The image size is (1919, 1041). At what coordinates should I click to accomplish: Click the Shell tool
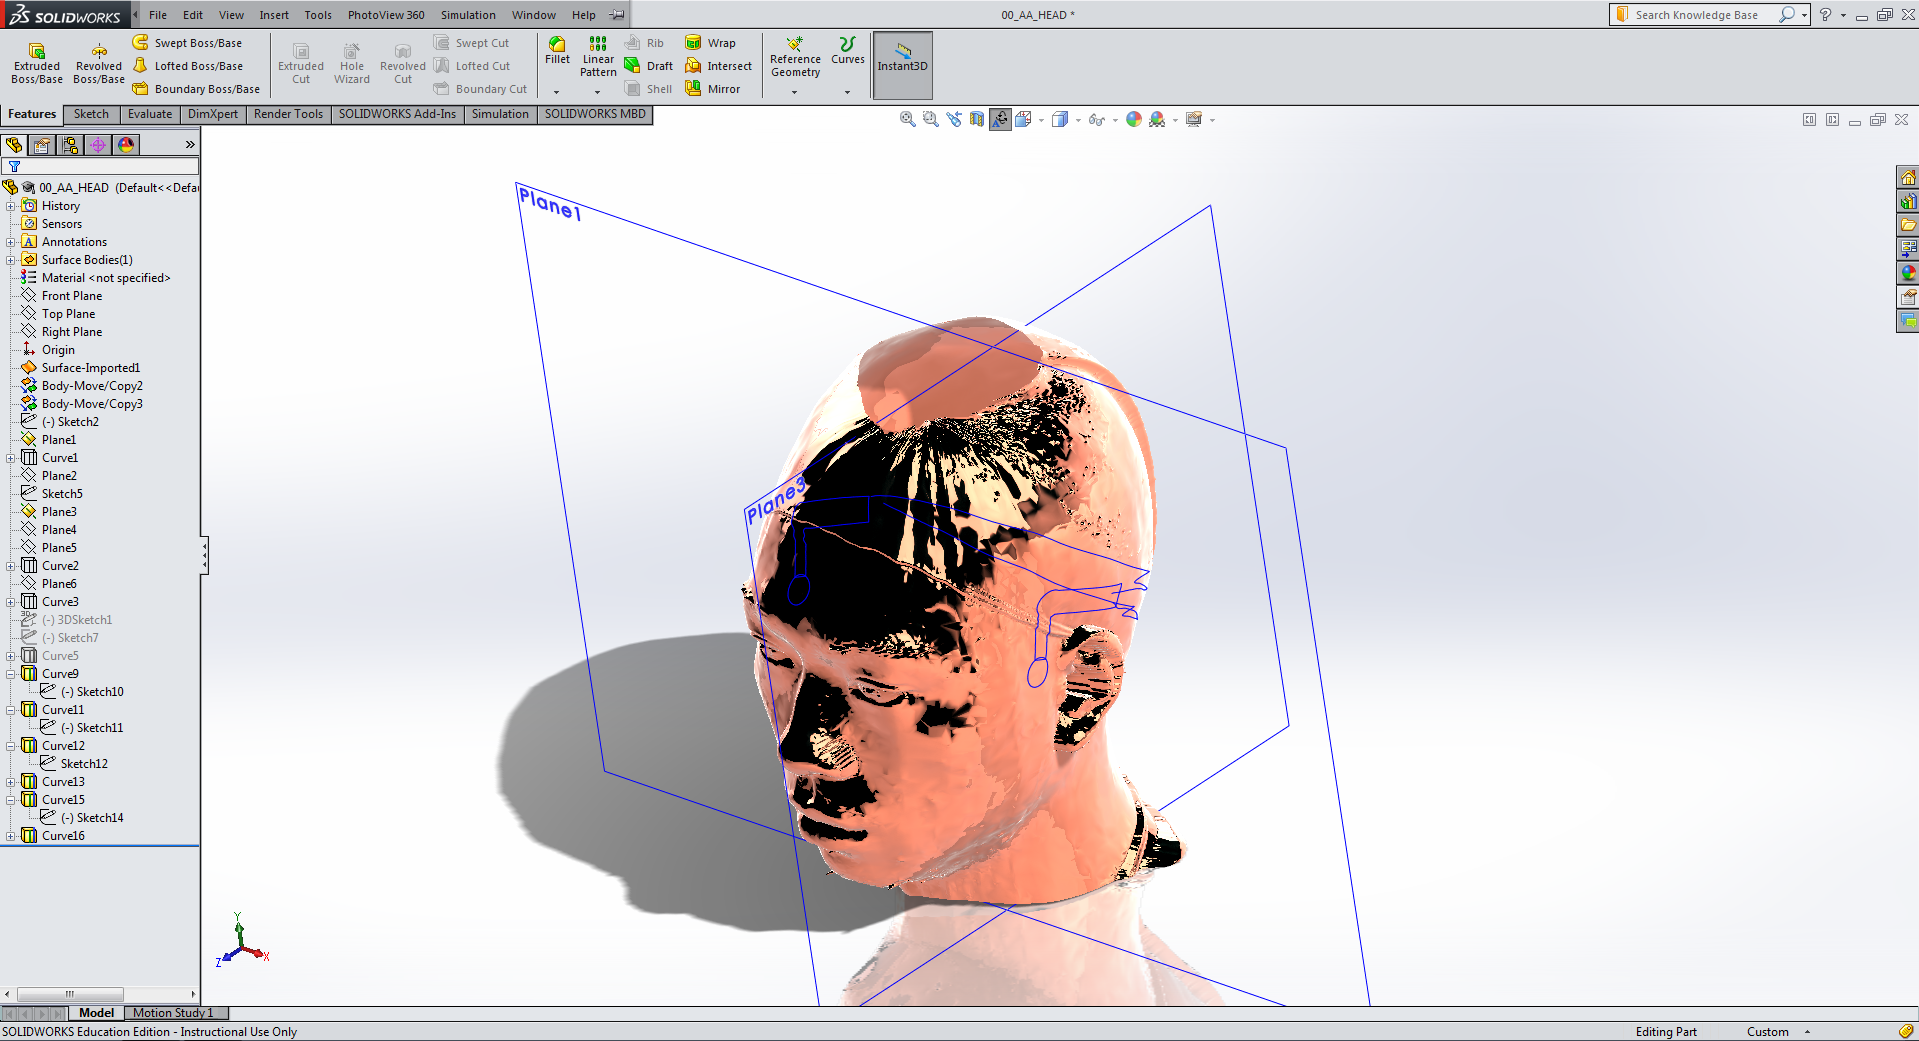tap(649, 89)
